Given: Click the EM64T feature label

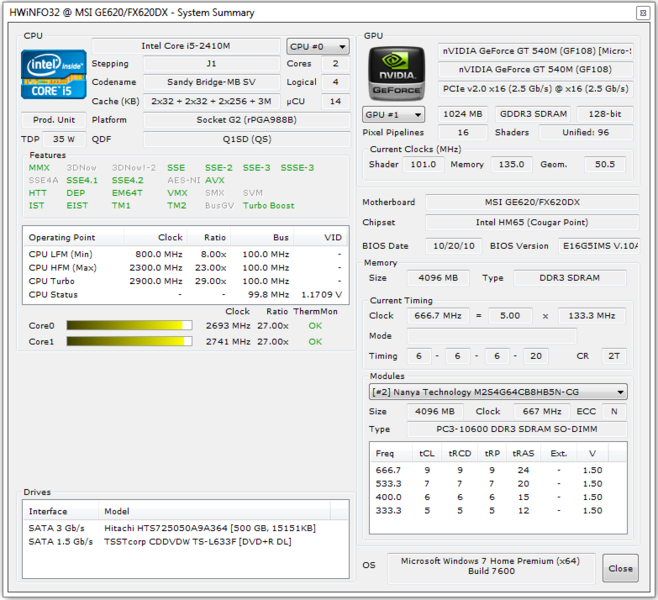Looking at the screenshot, I should (127, 193).
